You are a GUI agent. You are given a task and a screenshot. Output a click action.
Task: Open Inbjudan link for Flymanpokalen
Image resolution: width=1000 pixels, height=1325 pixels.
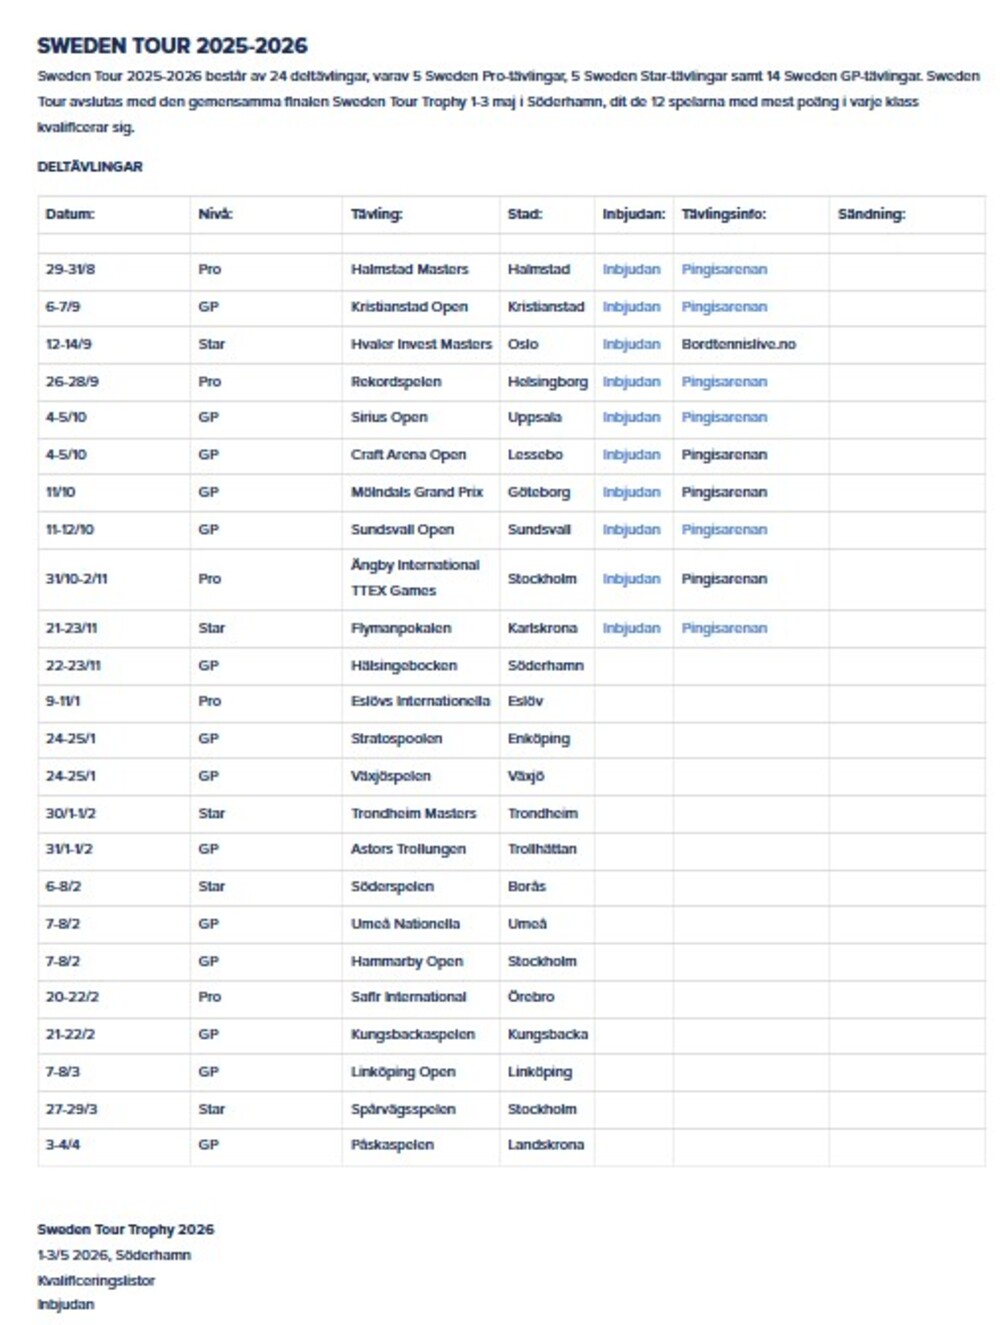631,628
